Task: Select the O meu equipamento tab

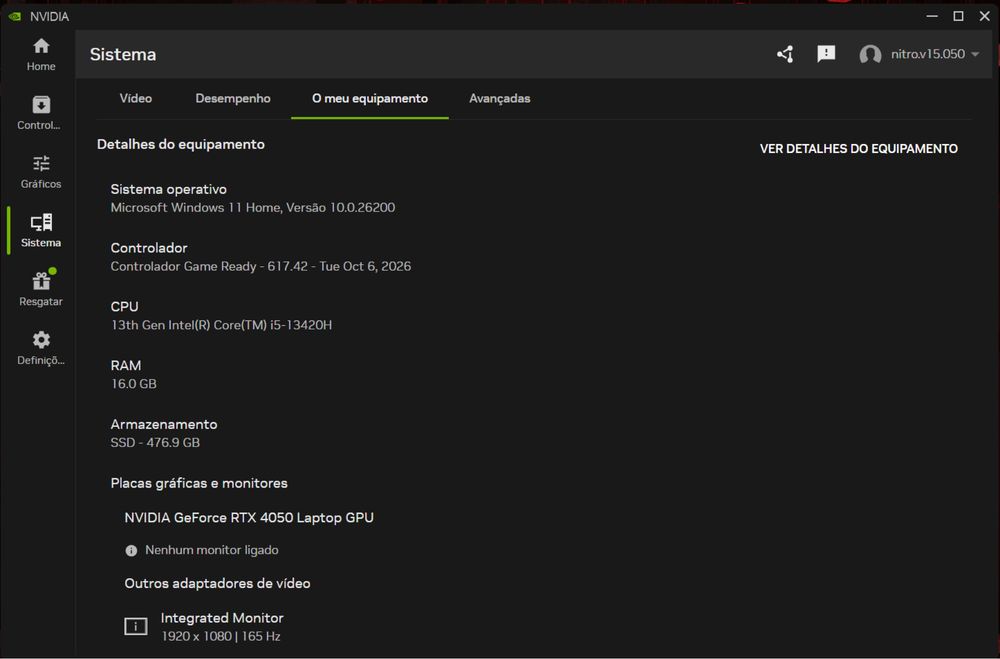Action: pos(370,98)
